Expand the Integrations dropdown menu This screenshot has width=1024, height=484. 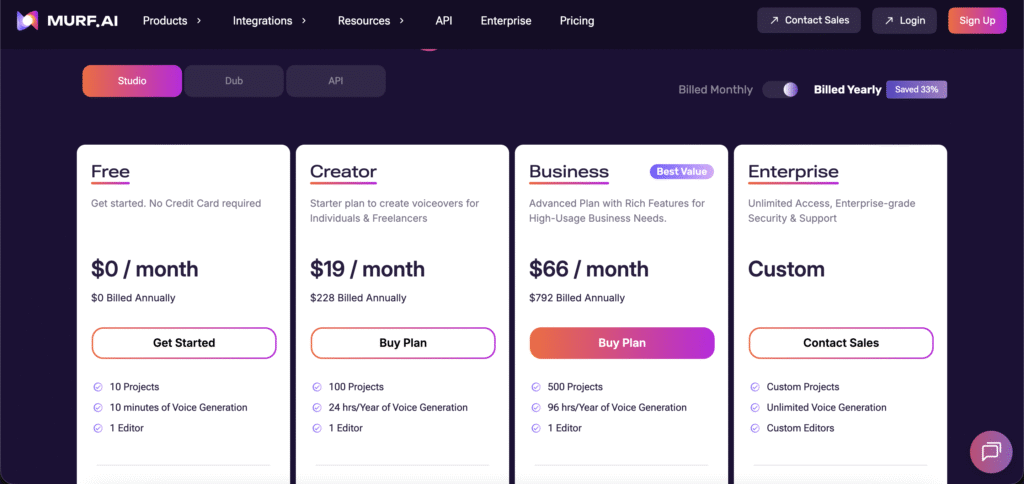point(269,21)
